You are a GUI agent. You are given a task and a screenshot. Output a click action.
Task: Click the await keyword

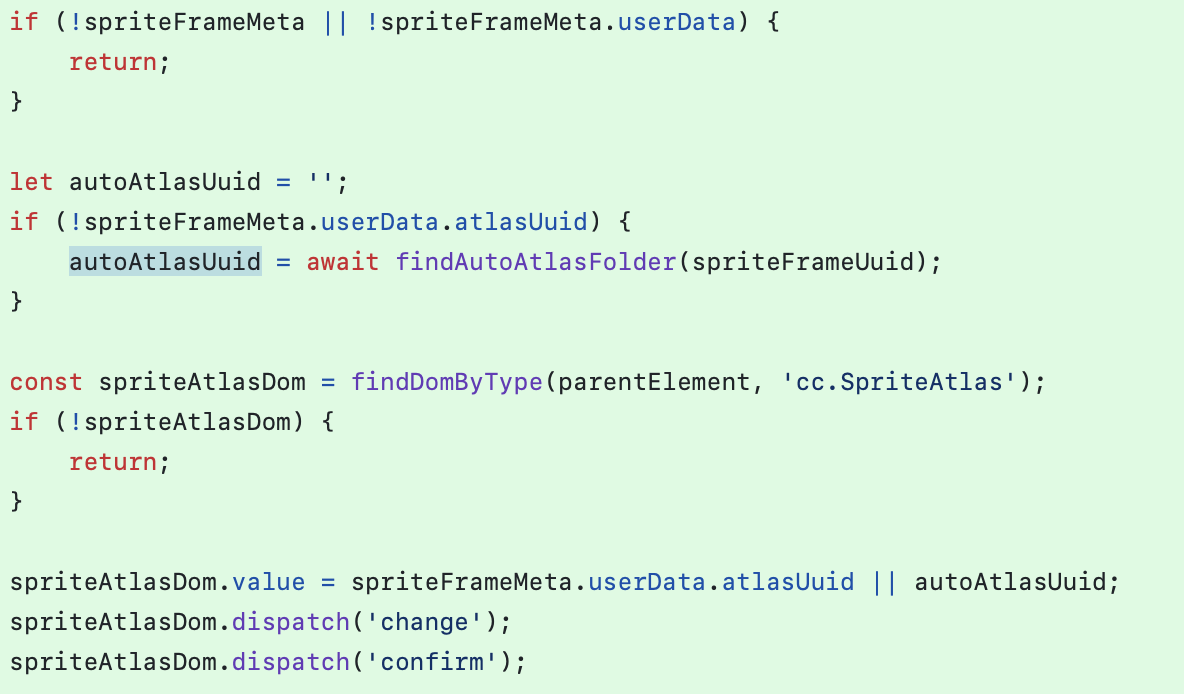[343, 262]
